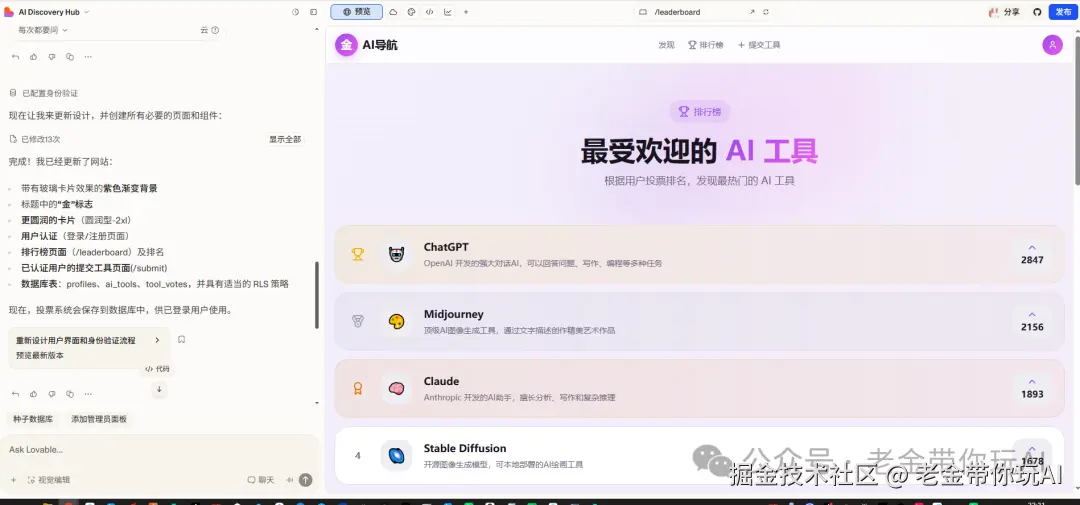Open the ChatGPT leaderboard card title
This screenshot has height=505, width=1080.
[446, 247]
